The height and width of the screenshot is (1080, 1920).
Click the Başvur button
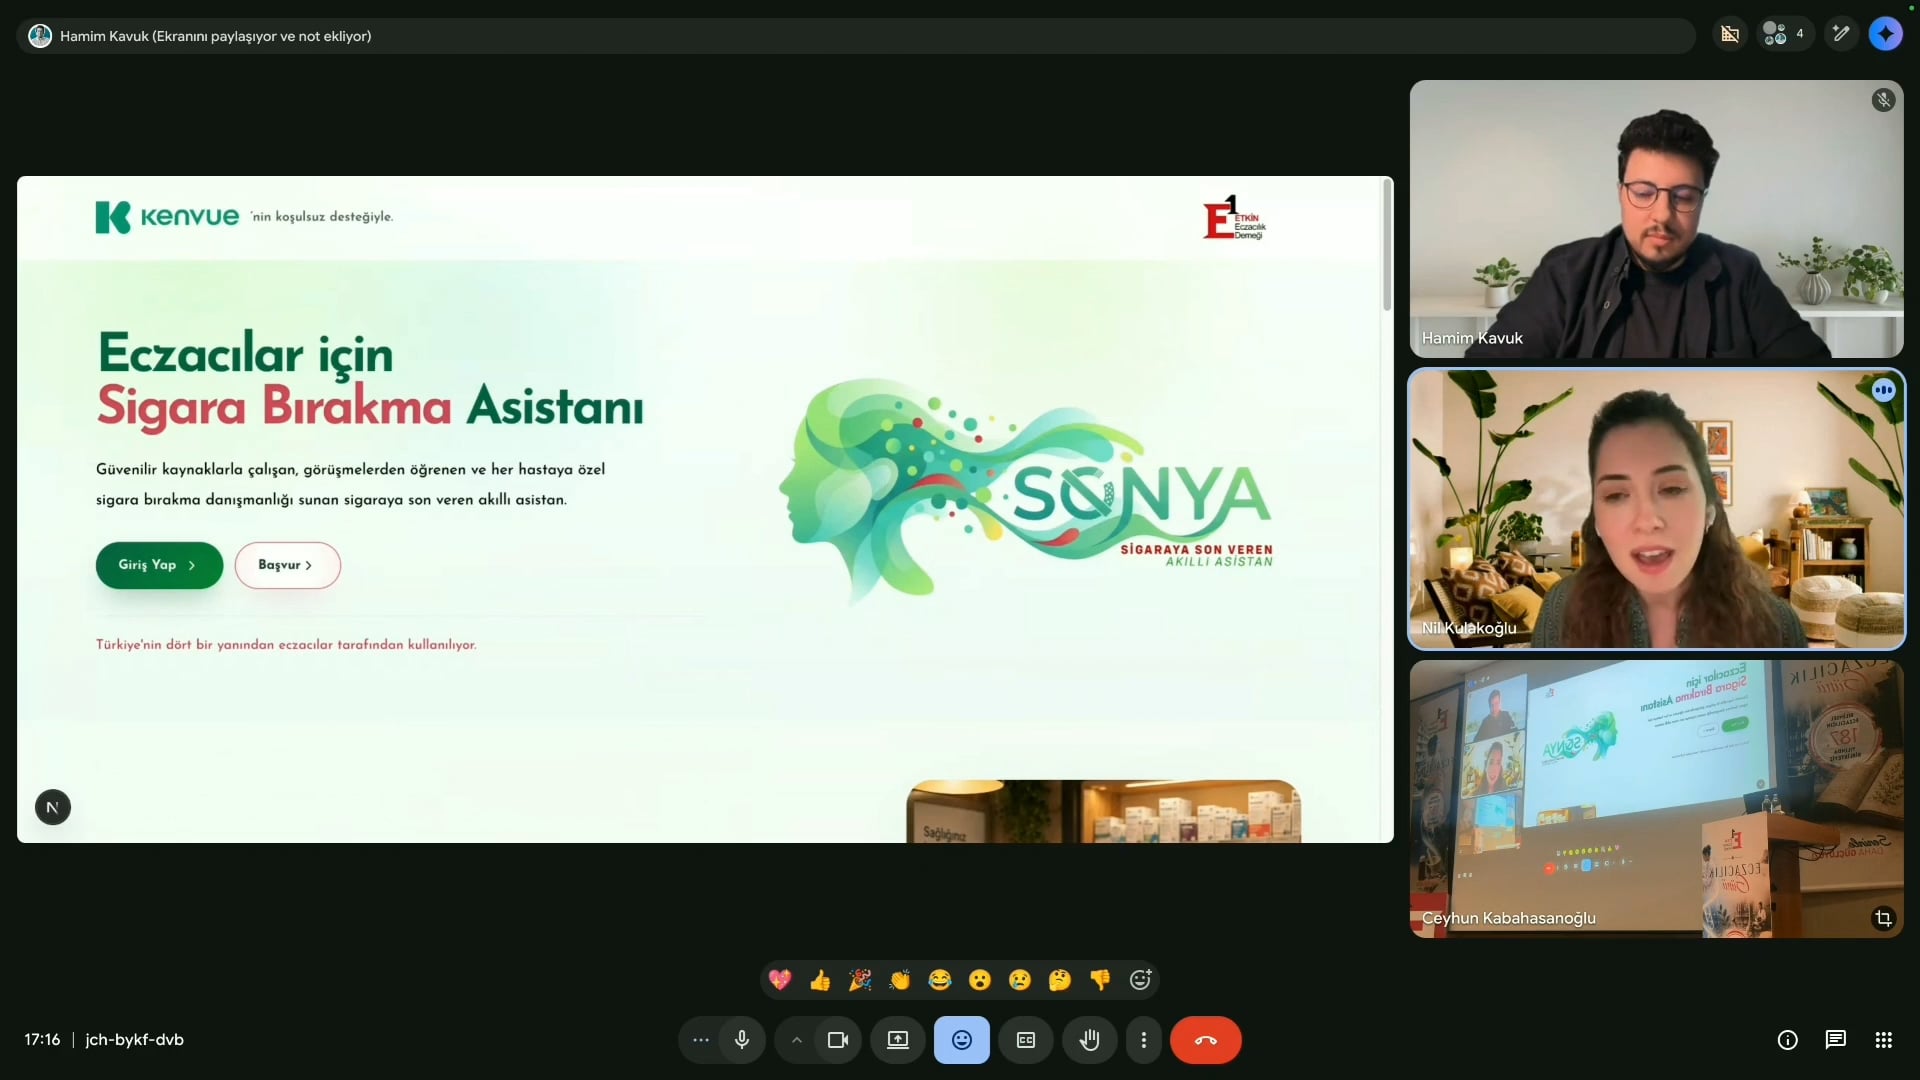(288, 565)
